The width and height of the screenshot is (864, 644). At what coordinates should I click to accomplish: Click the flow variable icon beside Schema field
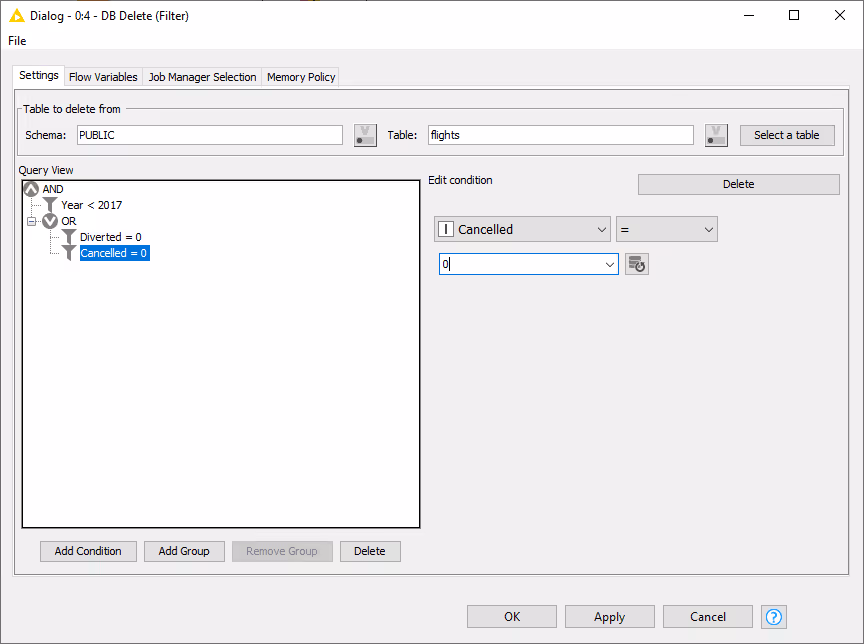(365, 135)
